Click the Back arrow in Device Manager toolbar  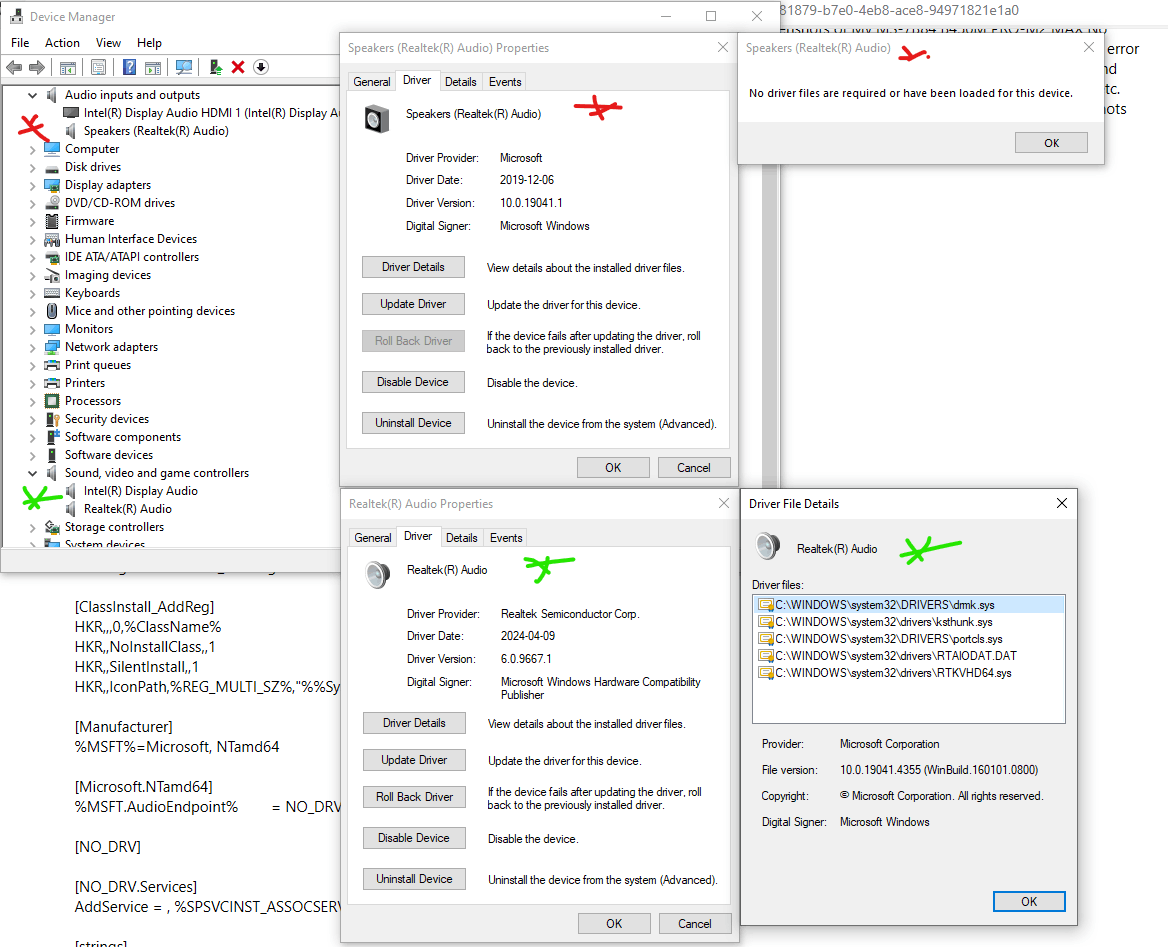point(14,68)
